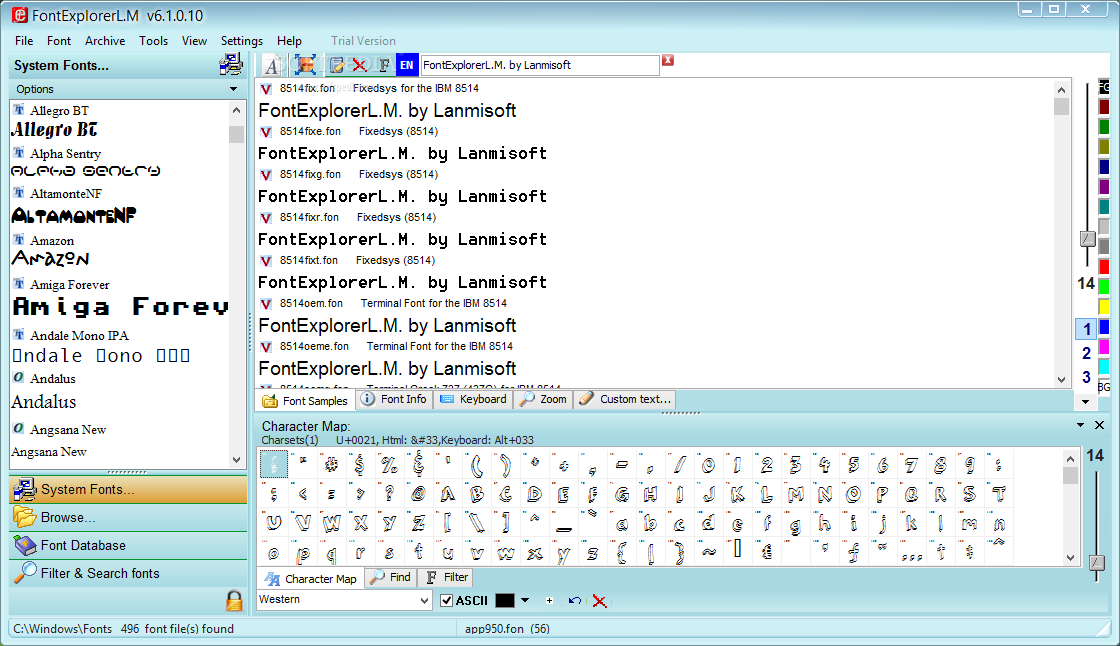This screenshot has height=646, width=1120.
Task: Open the Custom text... tab
Action: pos(625,399)
